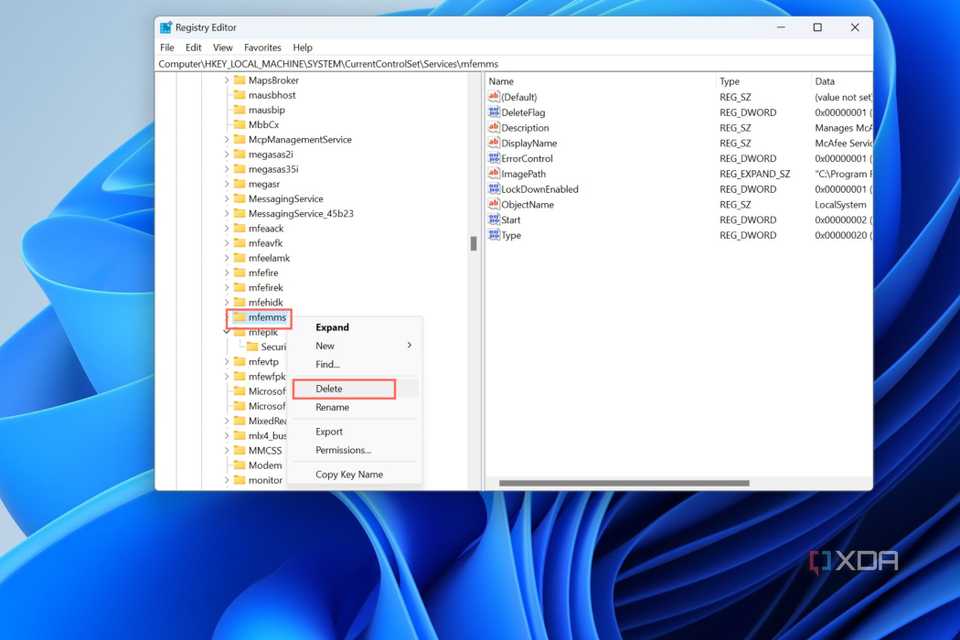The image size is (960, 640).
Task: Expand the mfefirek key
Action: point(227,287)
